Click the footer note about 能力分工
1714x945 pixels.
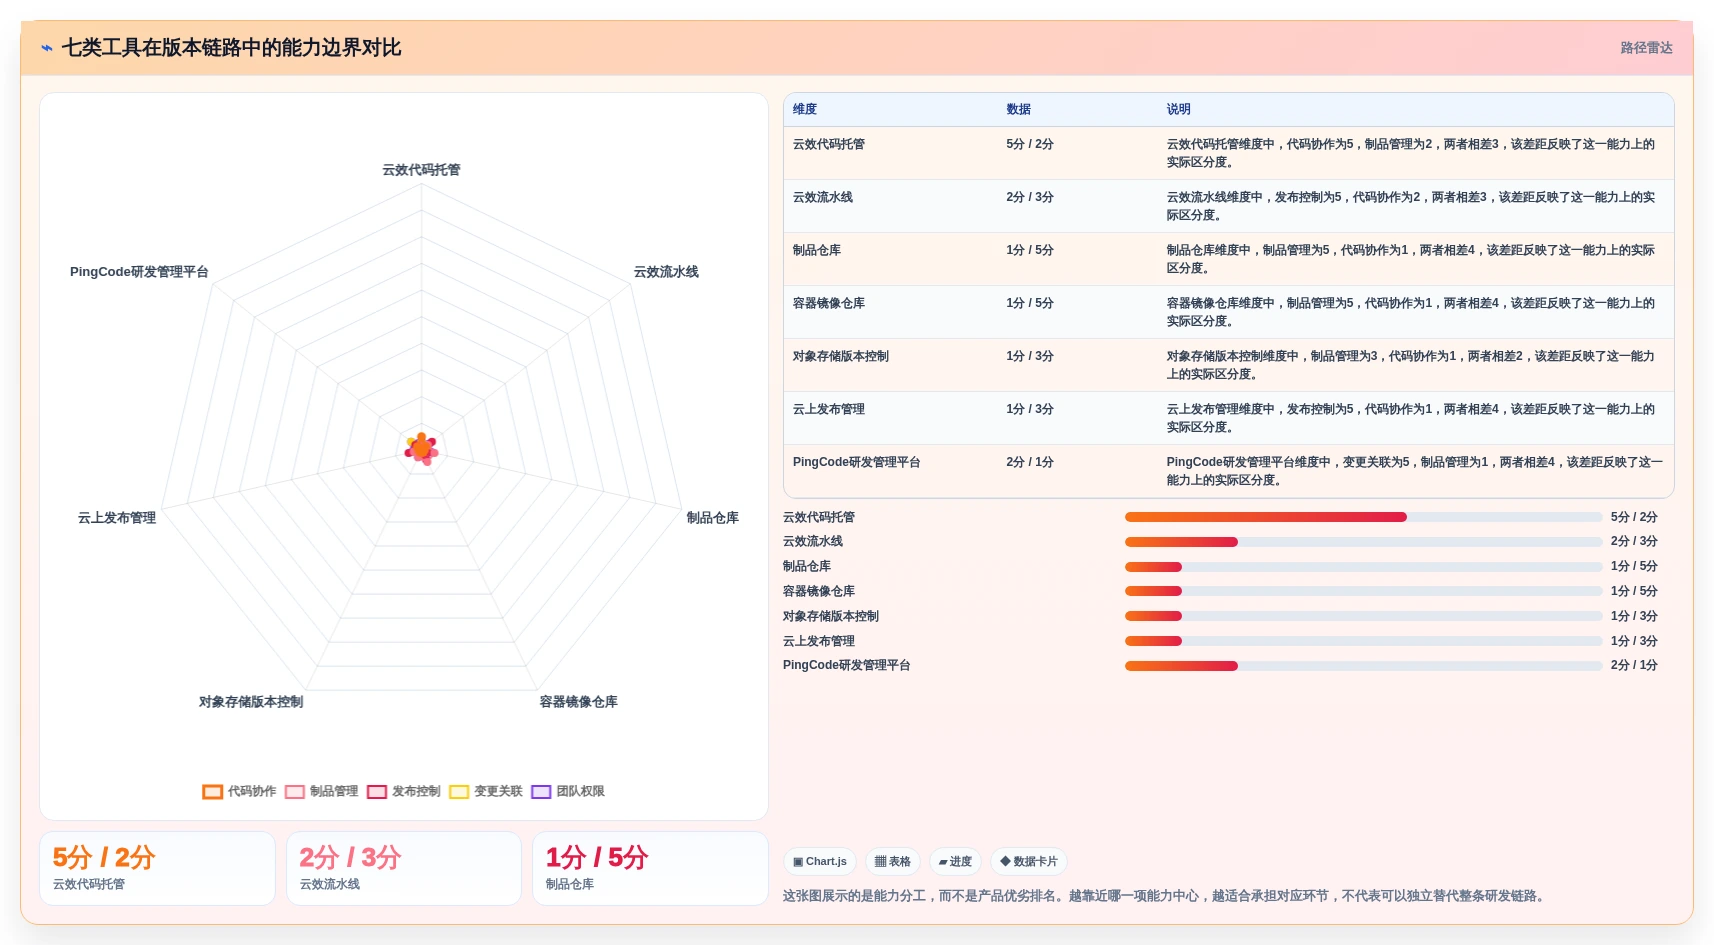click(x=1166, y=896)
